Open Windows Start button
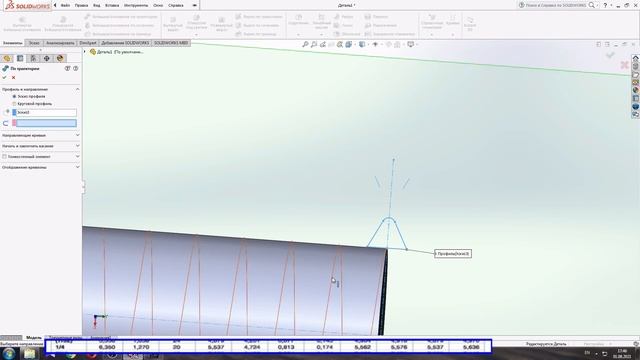Screen dimensions: 640x360 pos(9,353)
